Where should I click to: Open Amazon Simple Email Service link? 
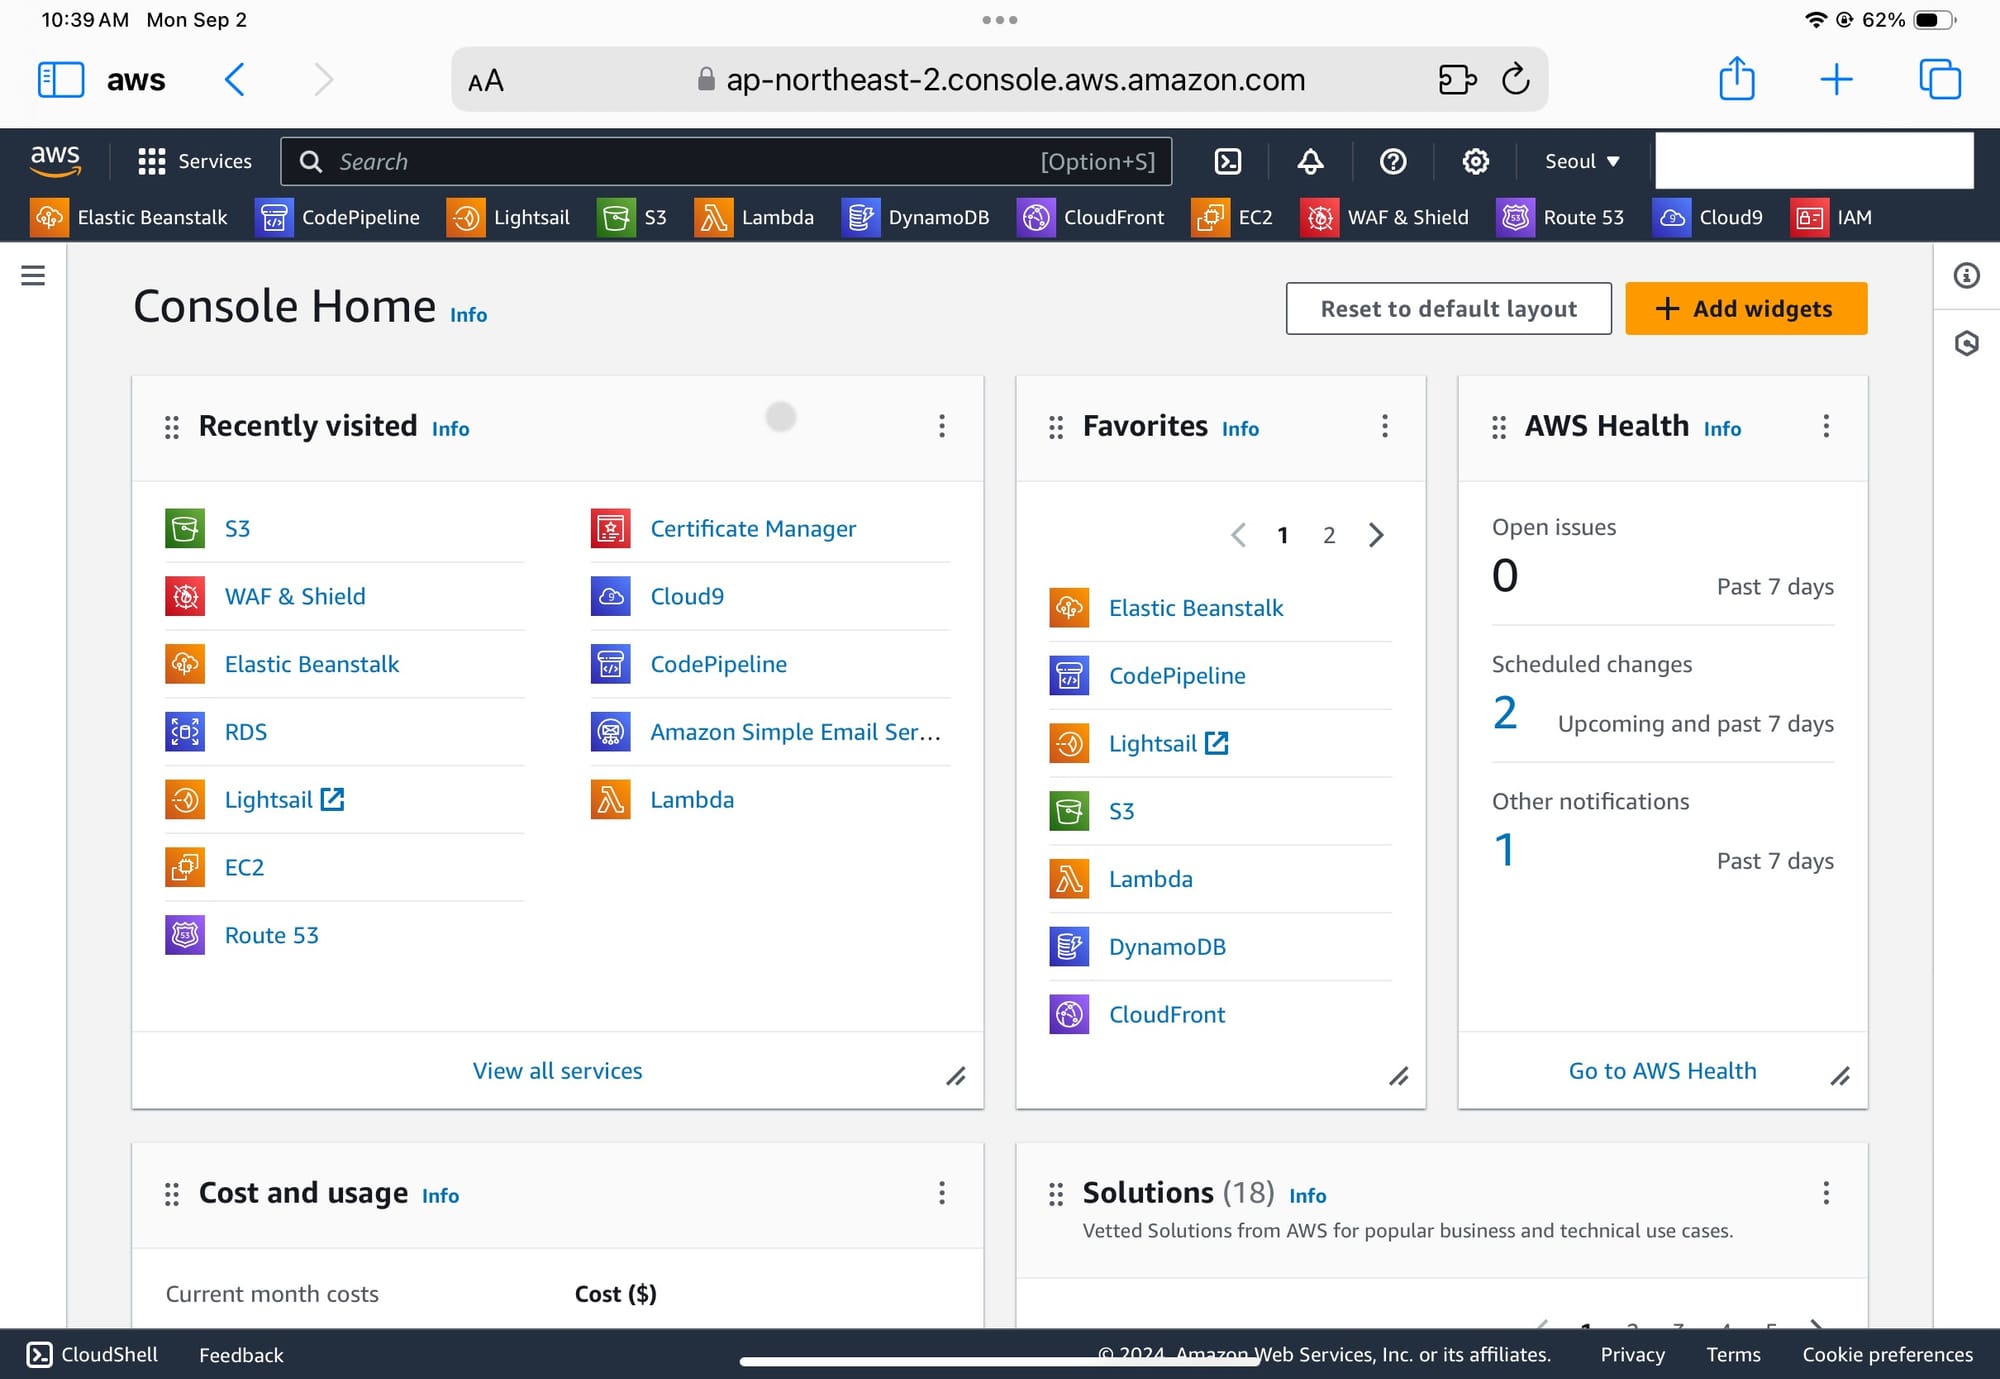coord(796,731)
